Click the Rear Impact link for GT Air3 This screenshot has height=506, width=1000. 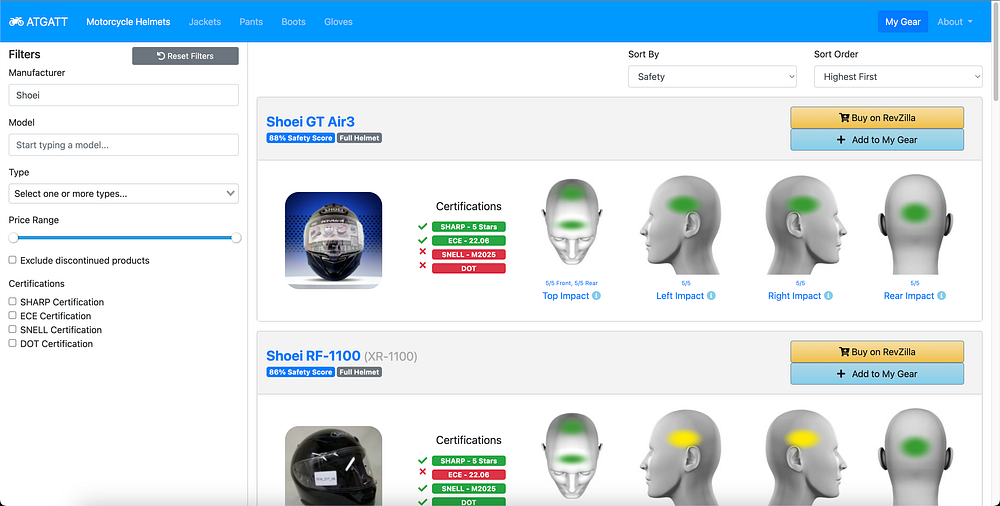909,296
